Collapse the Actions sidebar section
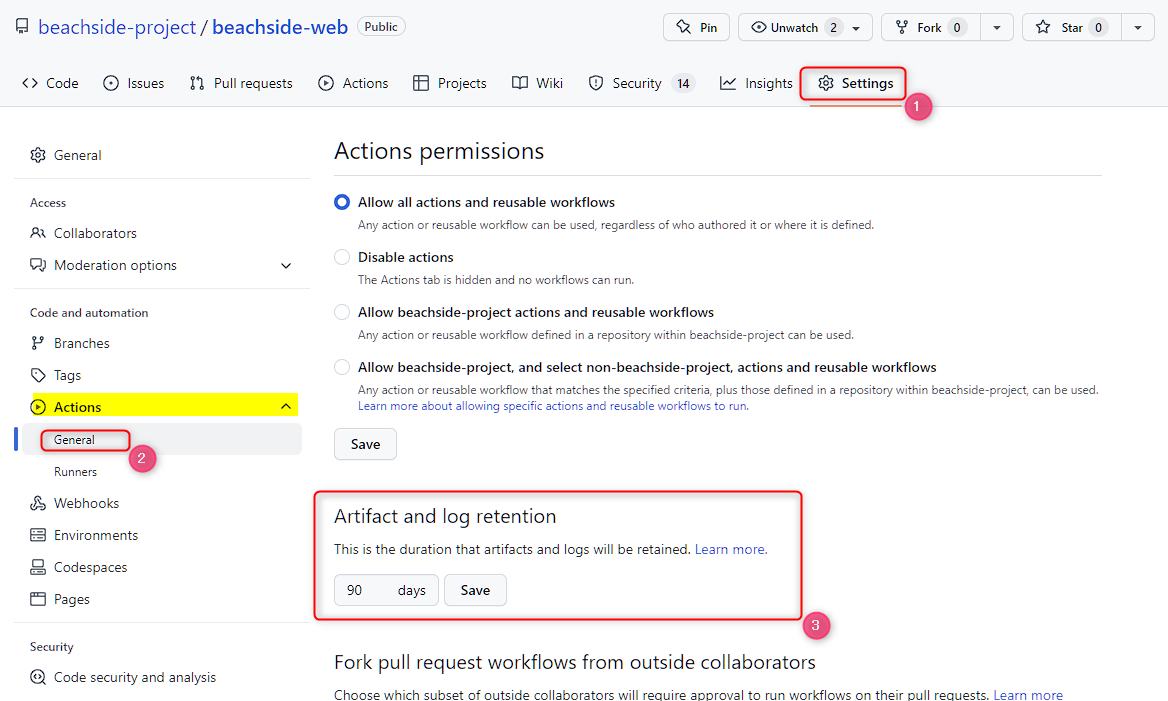This screenshot has width=1168, height=701. [286, 406]
